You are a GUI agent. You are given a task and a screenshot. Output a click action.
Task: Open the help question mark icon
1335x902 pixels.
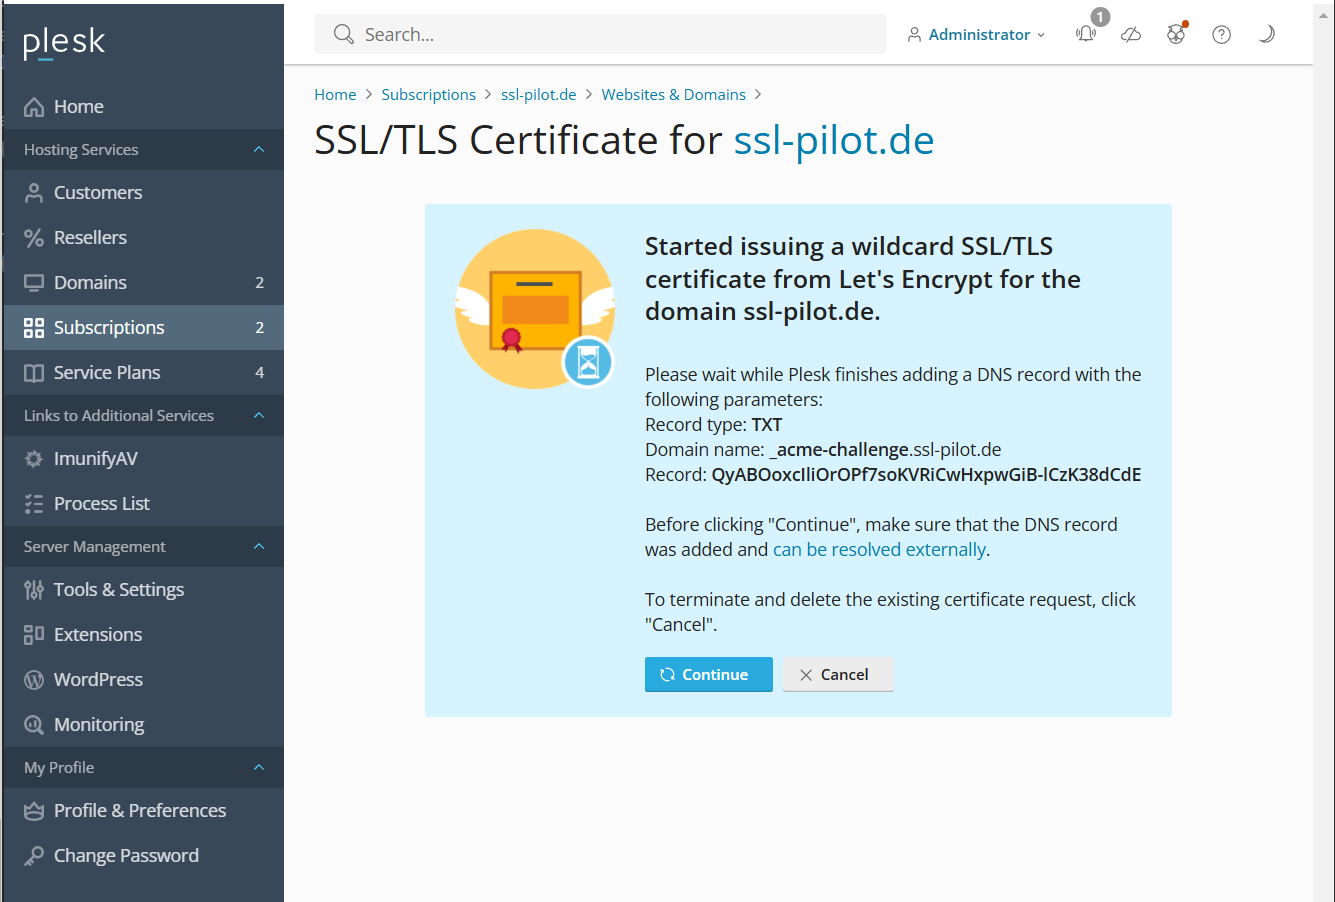(1221, 35)
